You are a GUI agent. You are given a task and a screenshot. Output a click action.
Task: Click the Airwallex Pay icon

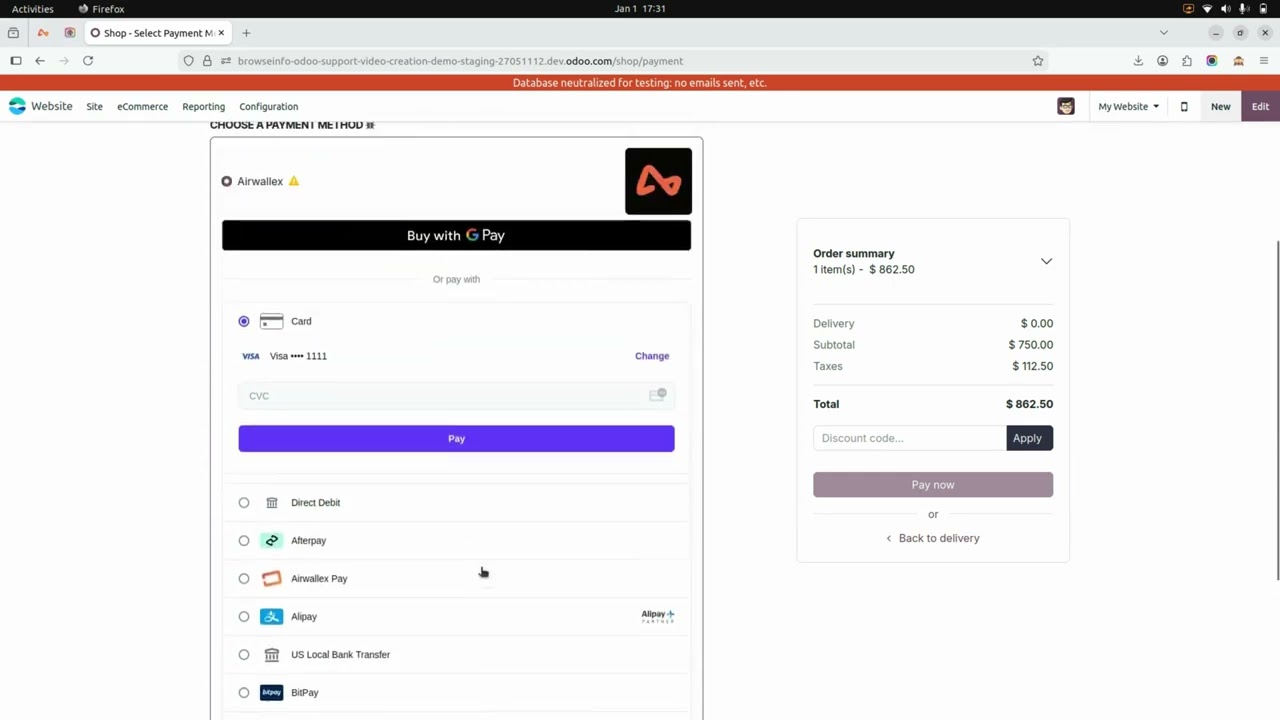coord(271,579)
